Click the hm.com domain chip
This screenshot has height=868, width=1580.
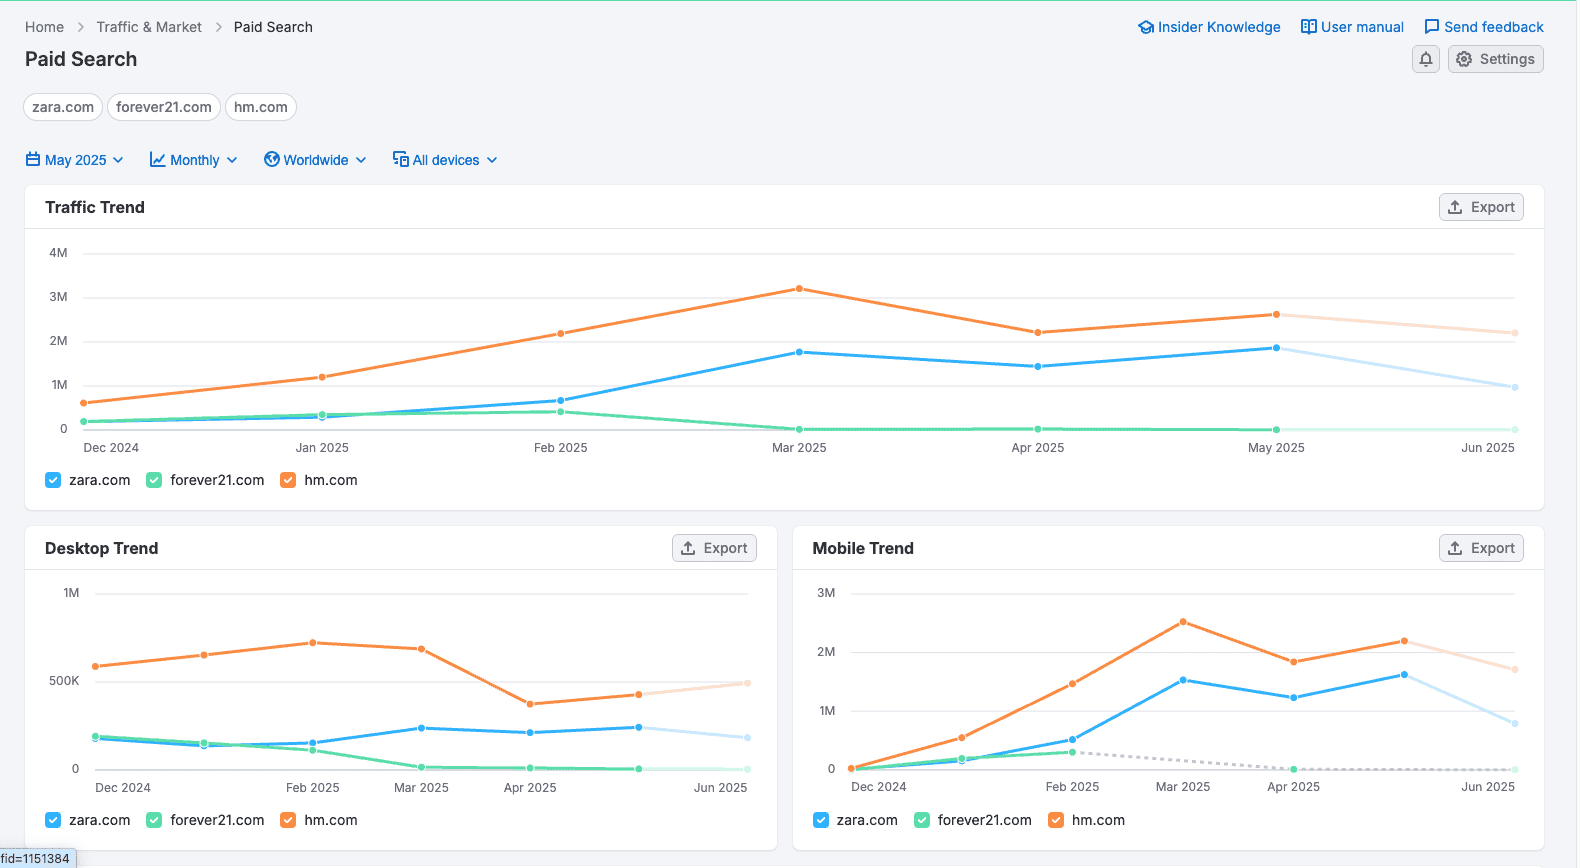tap(261, 107)
